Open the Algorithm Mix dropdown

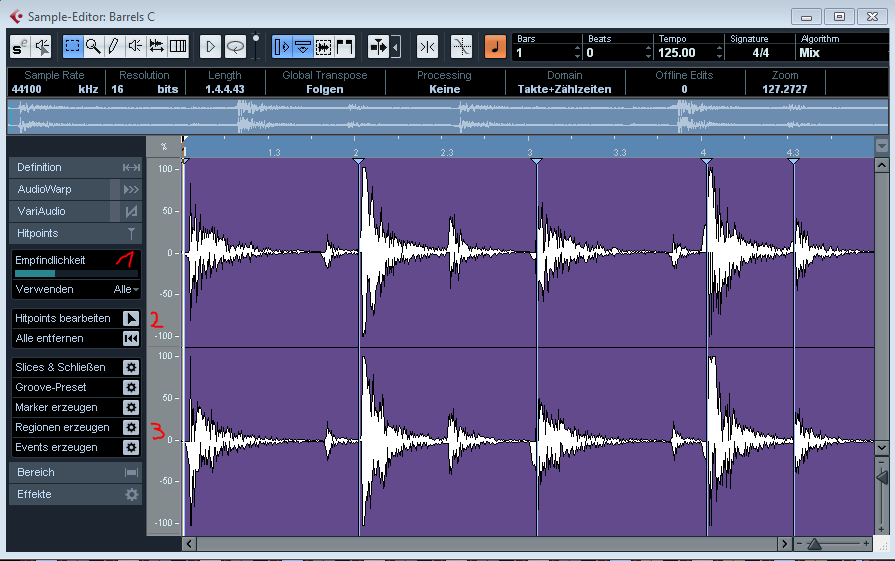point(809,53)
